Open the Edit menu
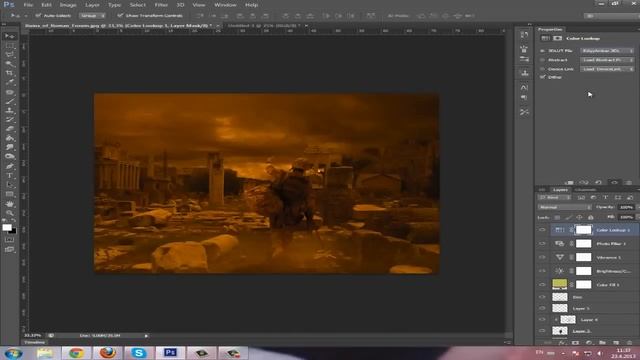The image size is (640, 360). (x=47, y=5)
